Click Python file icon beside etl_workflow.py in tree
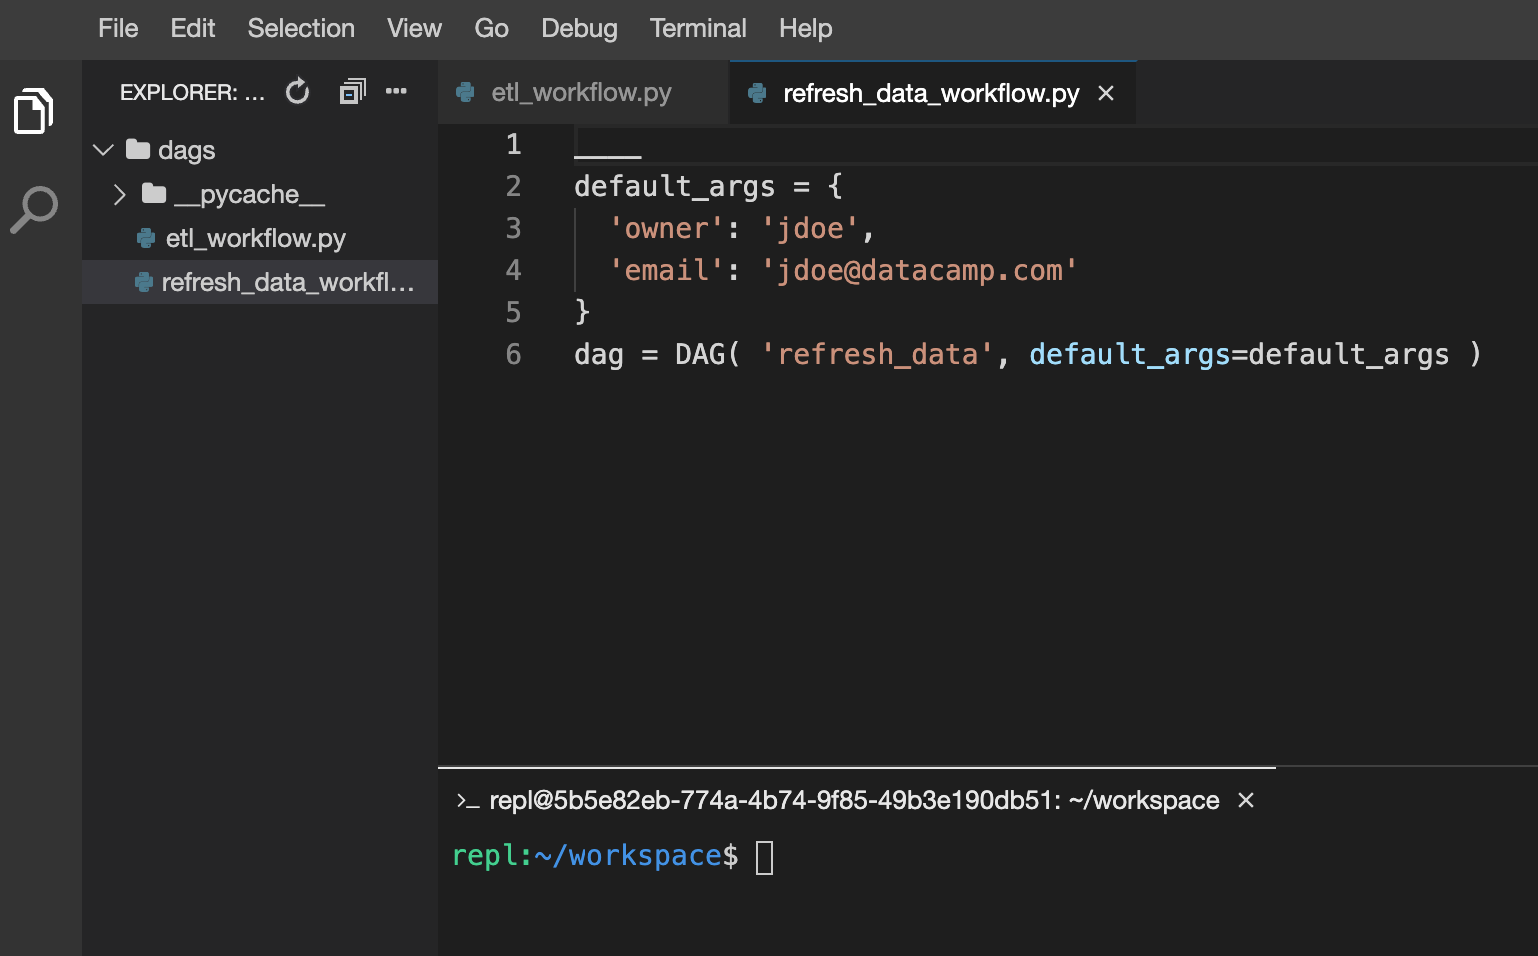Screen dimensions: 1538x956 click(146, 238)
